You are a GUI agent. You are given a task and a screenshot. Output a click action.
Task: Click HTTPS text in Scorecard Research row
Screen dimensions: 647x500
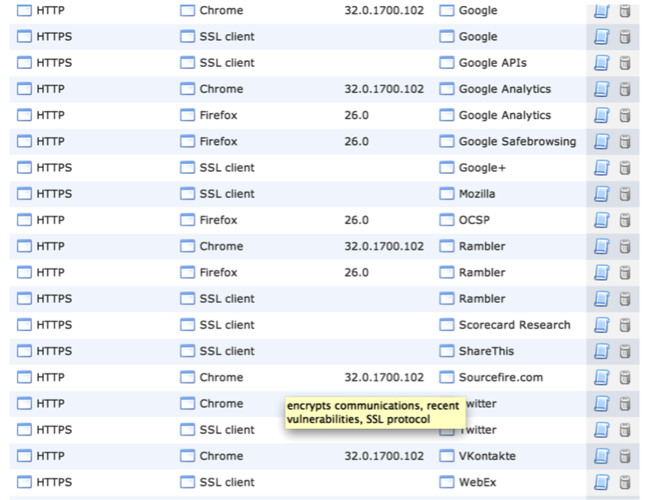click(54, 325)
